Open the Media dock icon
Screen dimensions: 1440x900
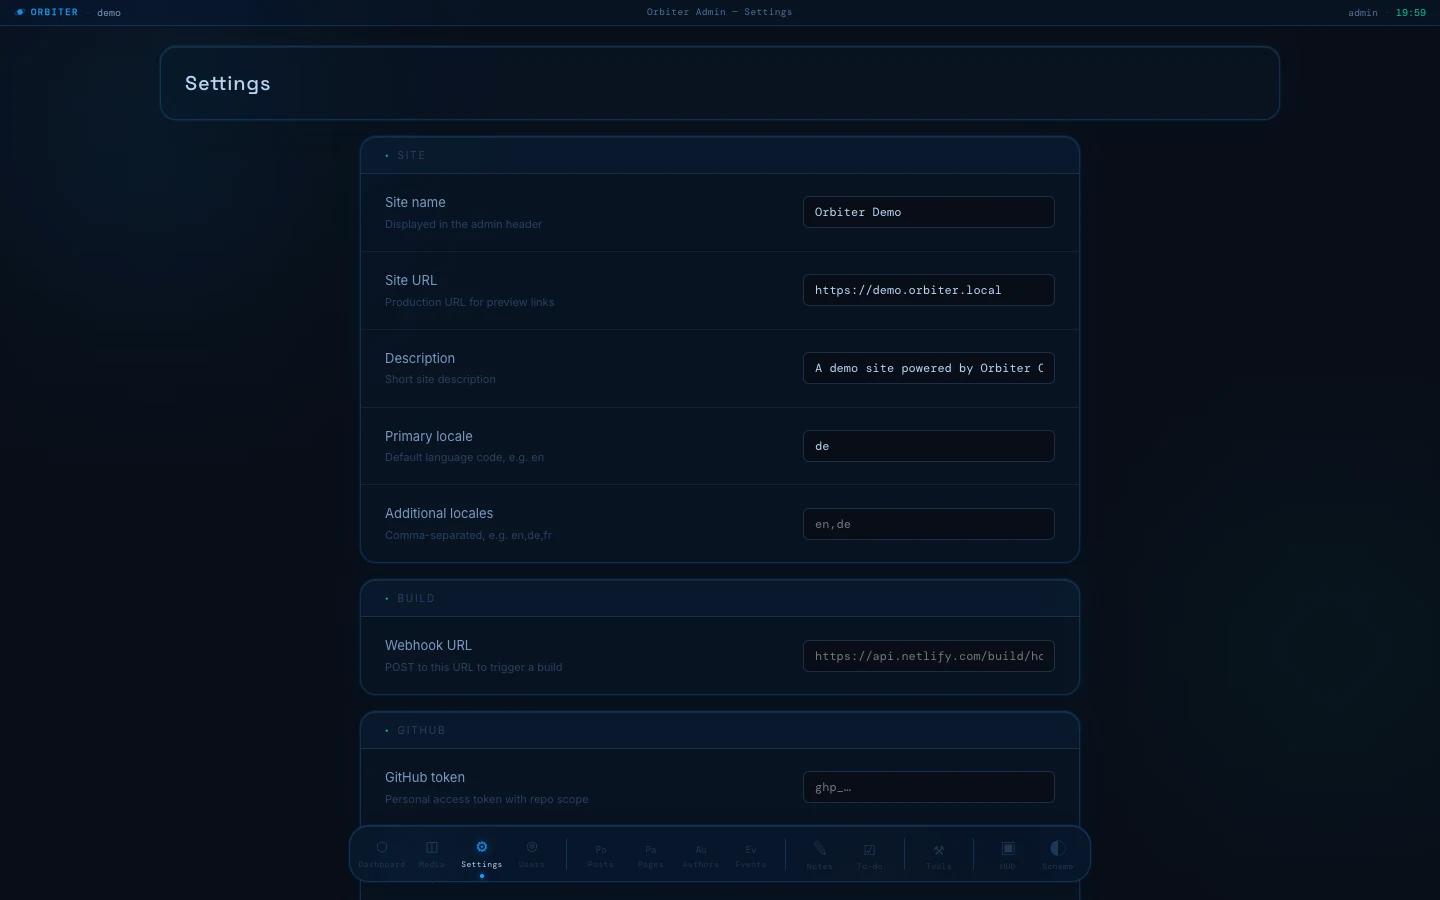point(432,854)
